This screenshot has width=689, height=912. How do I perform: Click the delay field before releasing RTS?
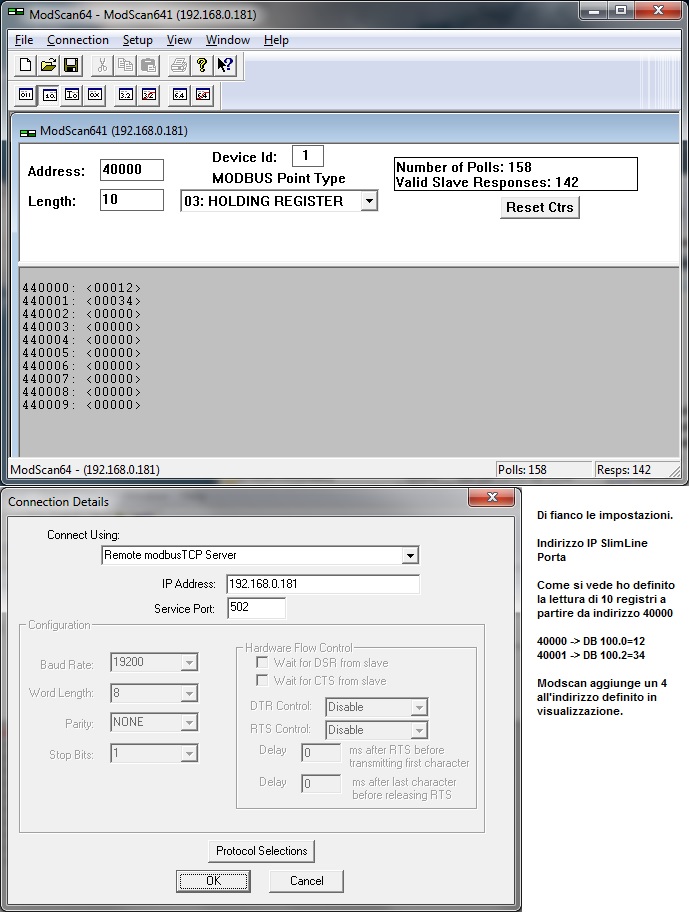click(x=321, y=783)
